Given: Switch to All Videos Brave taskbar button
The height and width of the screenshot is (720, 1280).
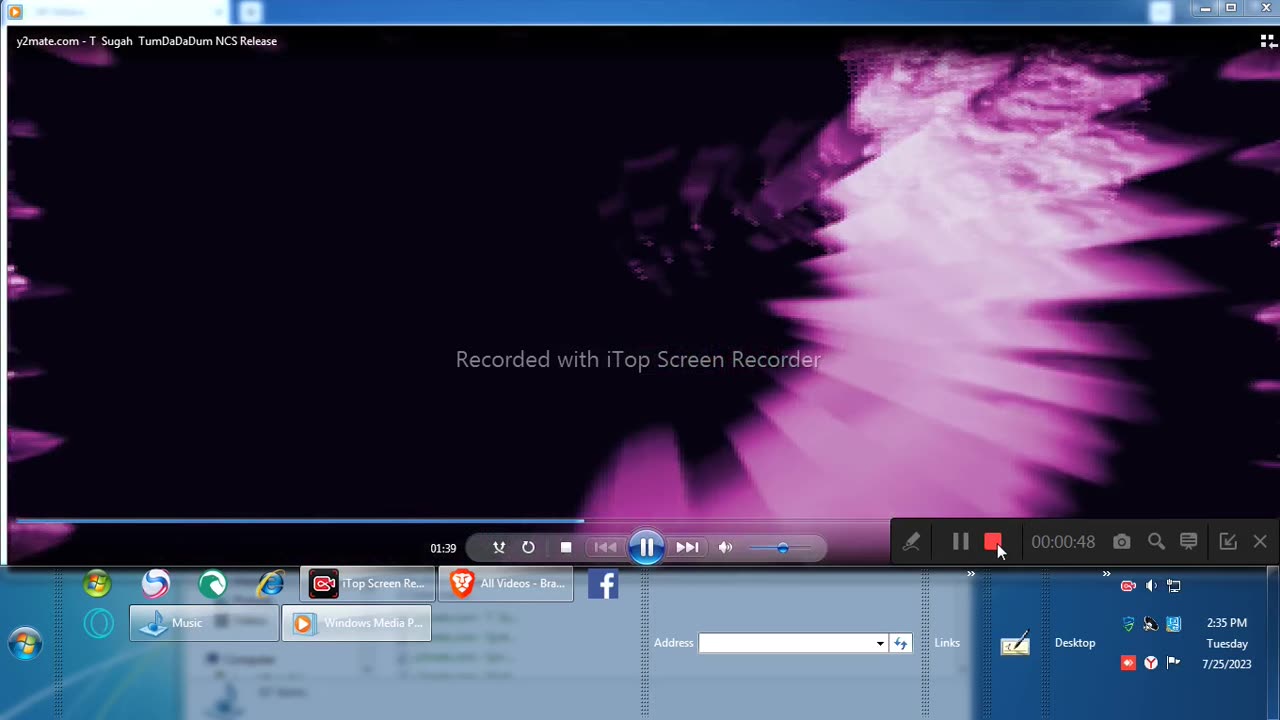Looking at the screenshot, I should [507, 584].
